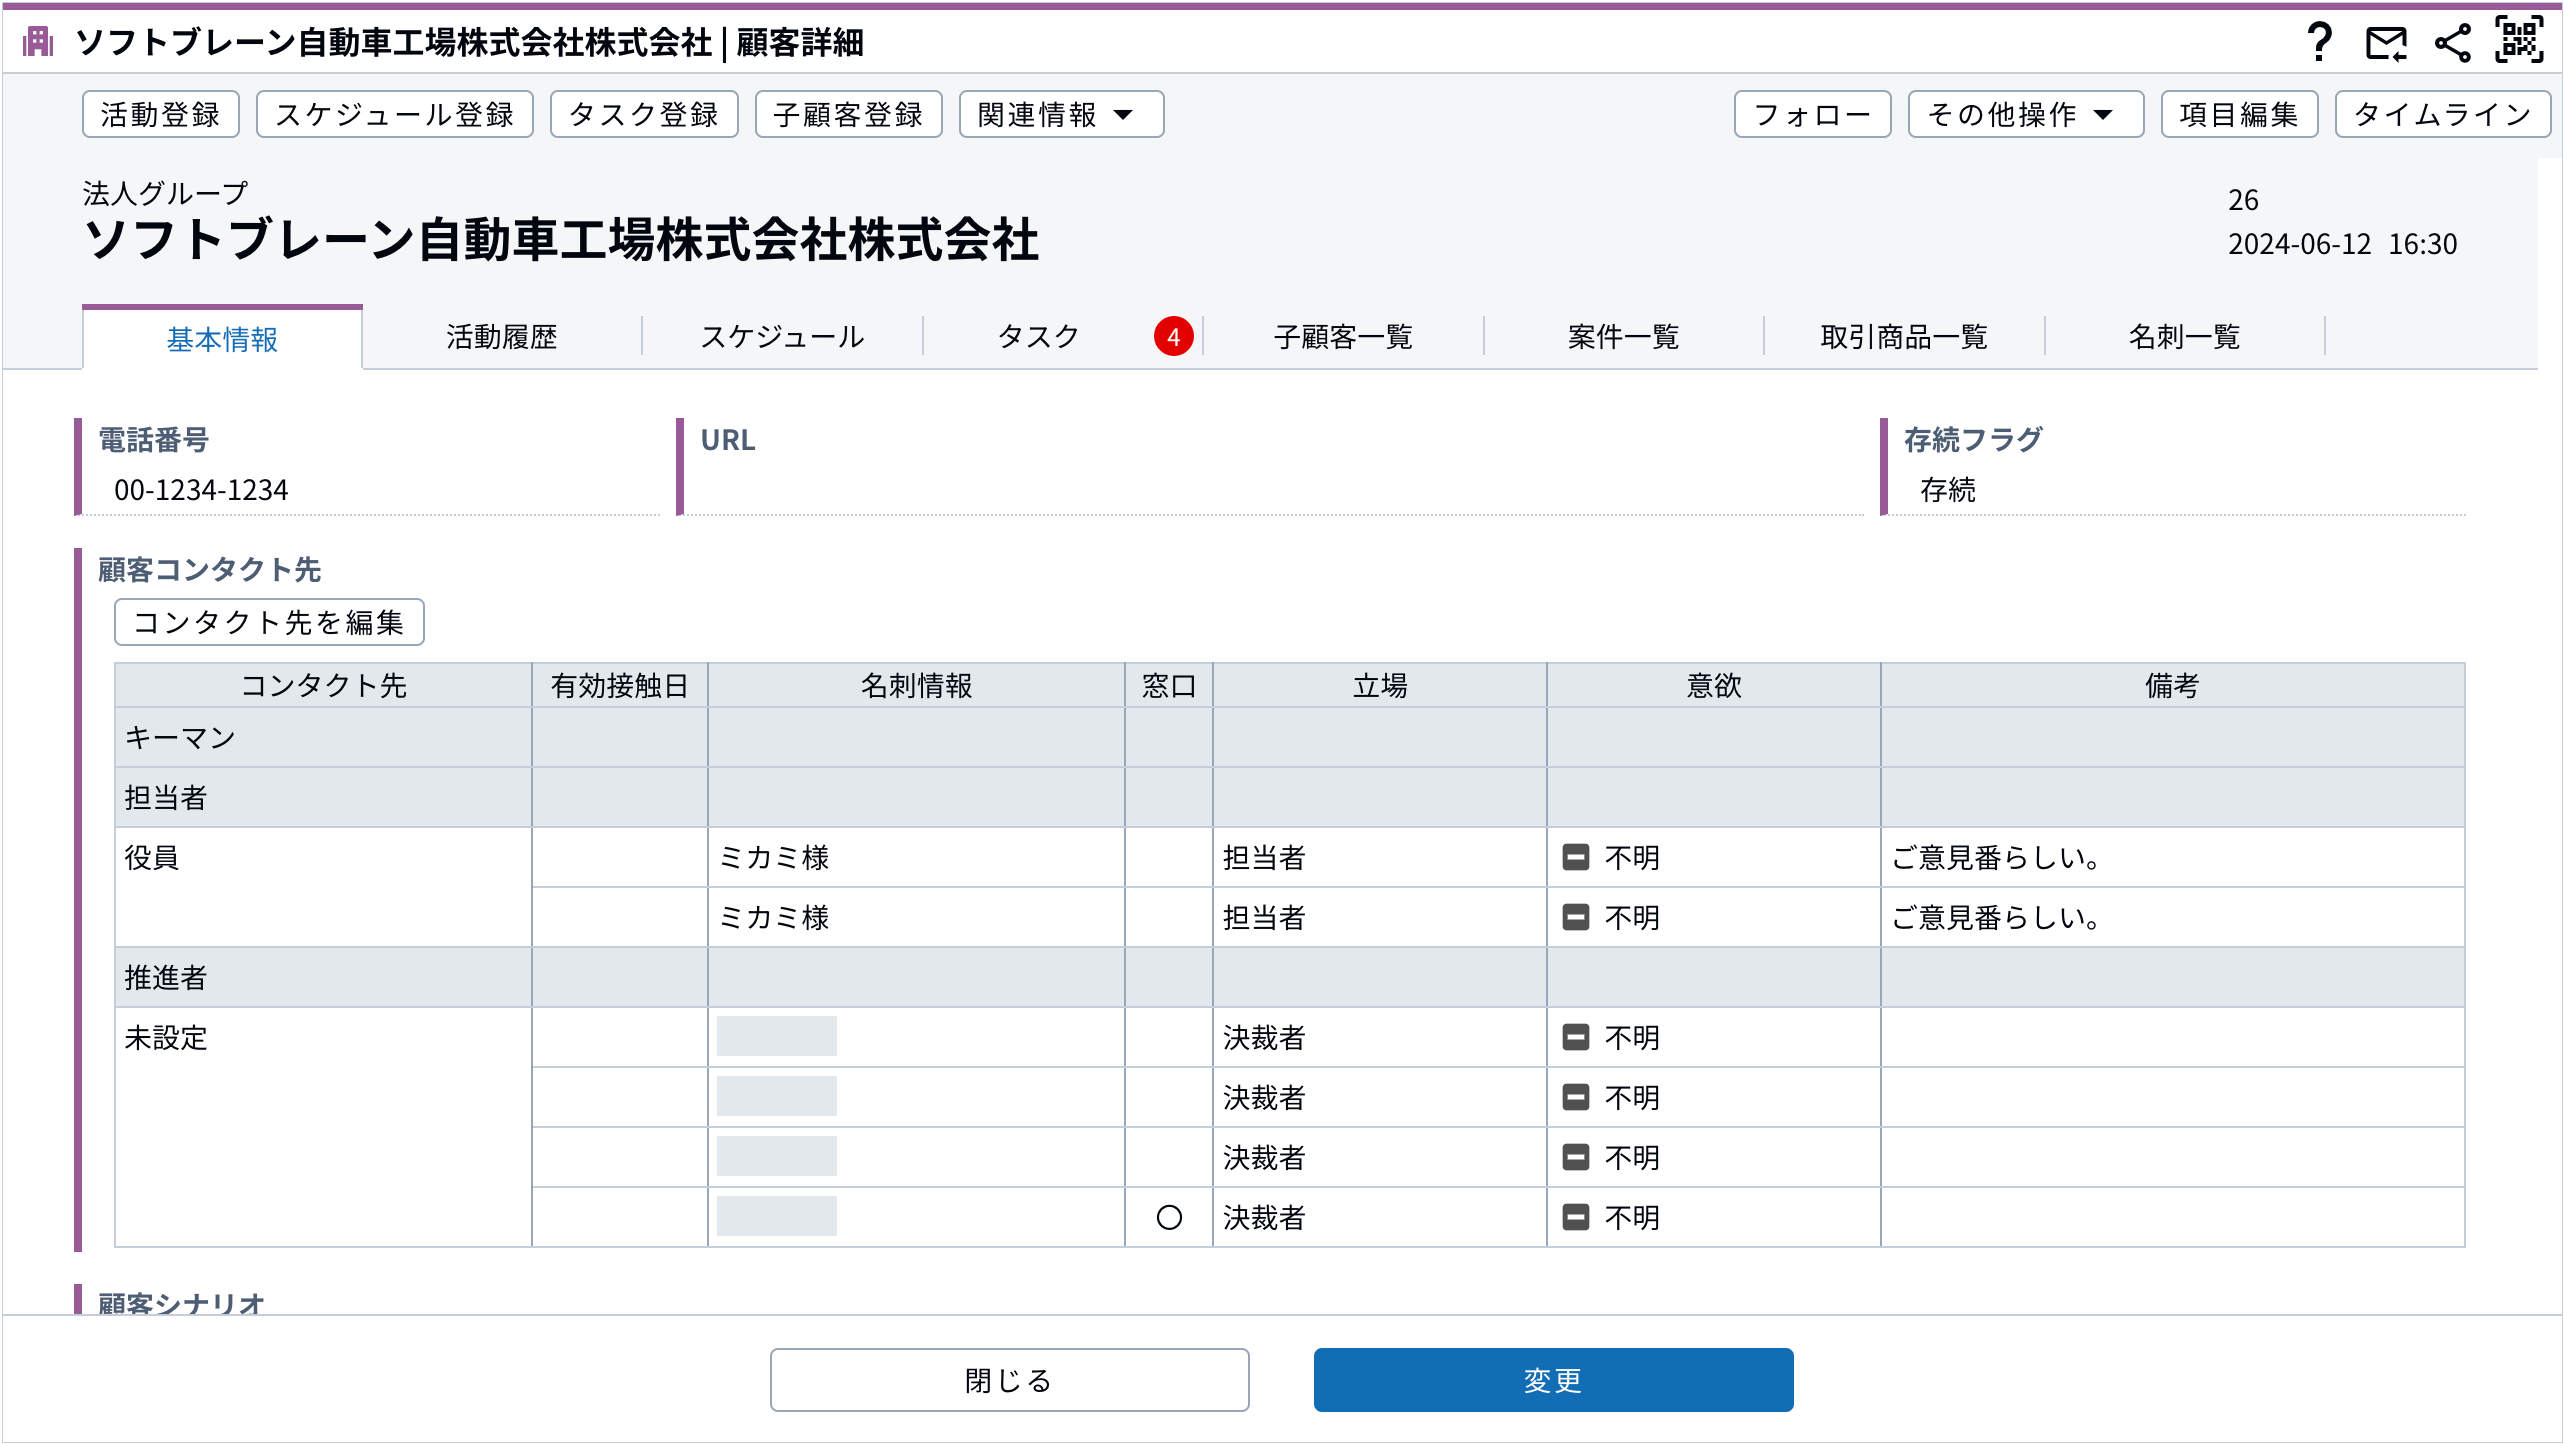Switch to the スケジュール tab
Screen dimensions: 2564x1444
[x=782, y=337]
